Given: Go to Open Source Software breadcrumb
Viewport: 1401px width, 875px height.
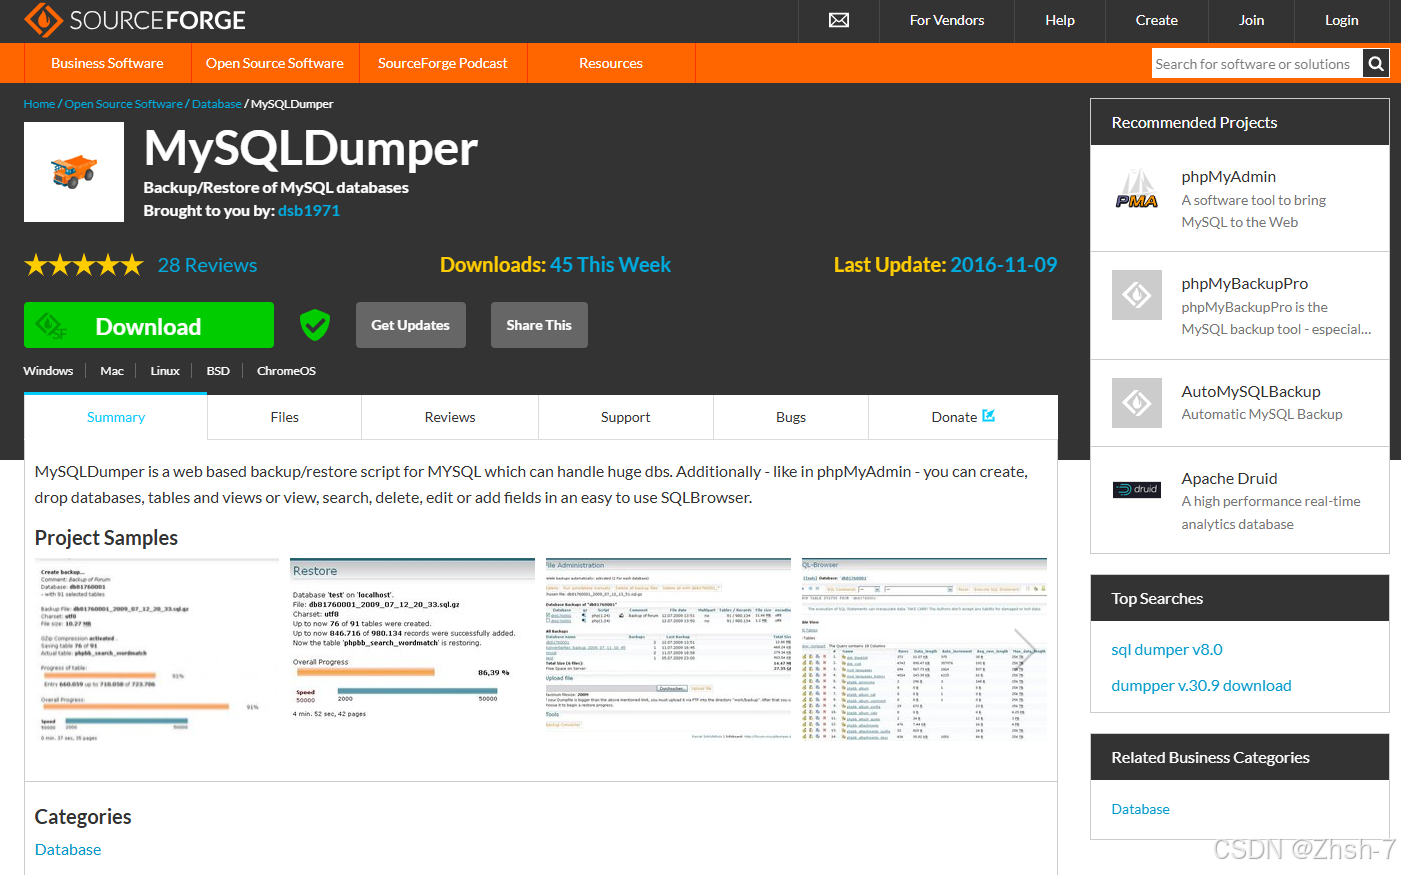Looking at the screenshot, I should click(x=124, y=104).
